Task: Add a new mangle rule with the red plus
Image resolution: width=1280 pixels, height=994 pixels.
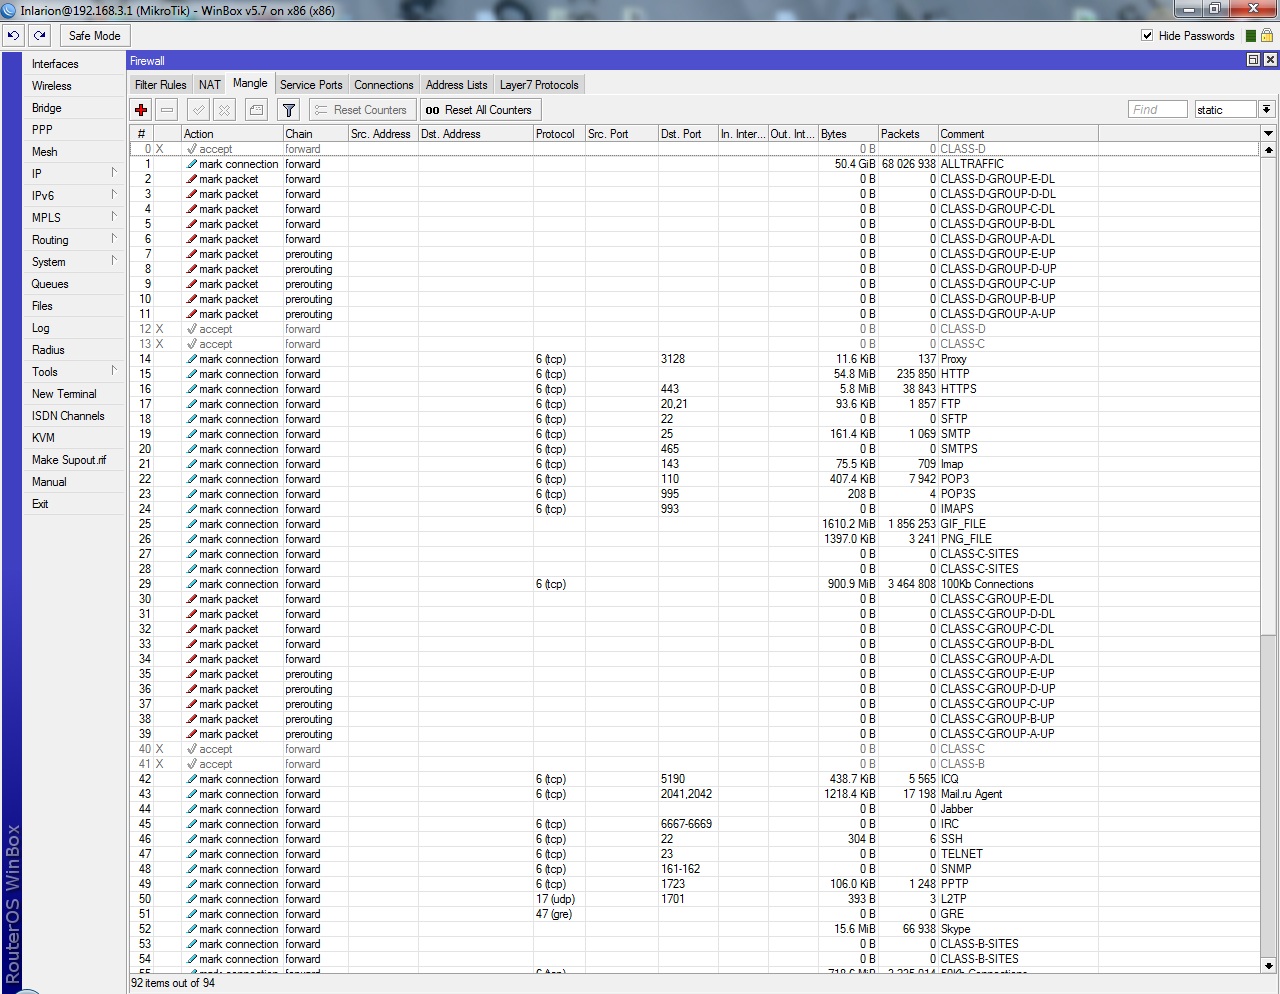Action: [x=141, y=110]
